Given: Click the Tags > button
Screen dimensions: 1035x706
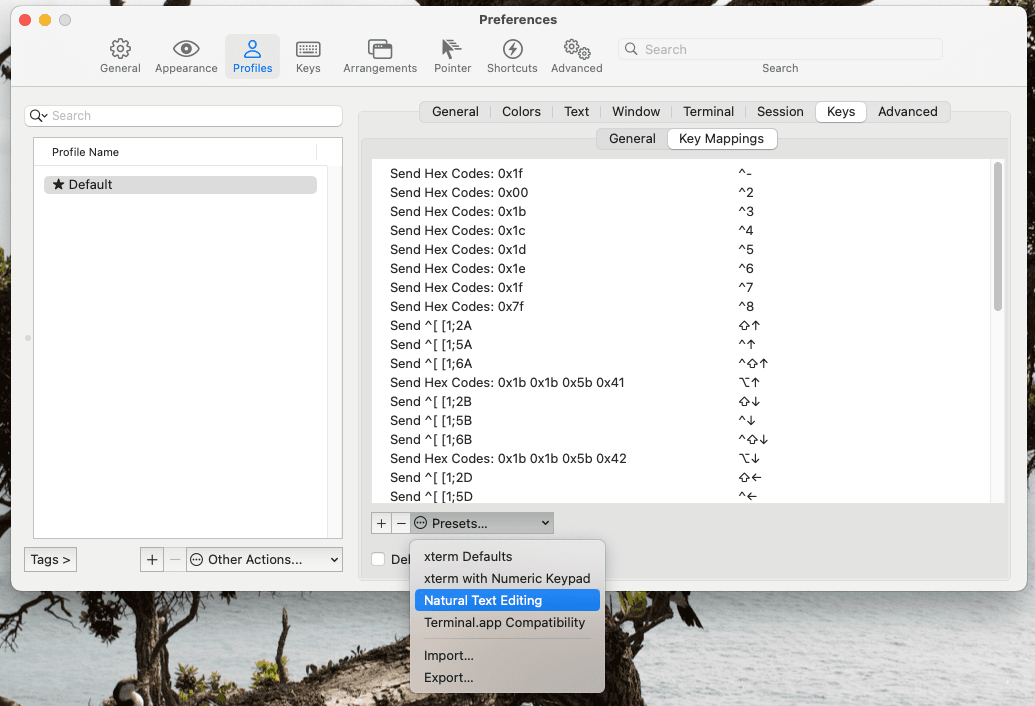Looking at the screenshot, I should pyautogui.click(x=51, y=560).
